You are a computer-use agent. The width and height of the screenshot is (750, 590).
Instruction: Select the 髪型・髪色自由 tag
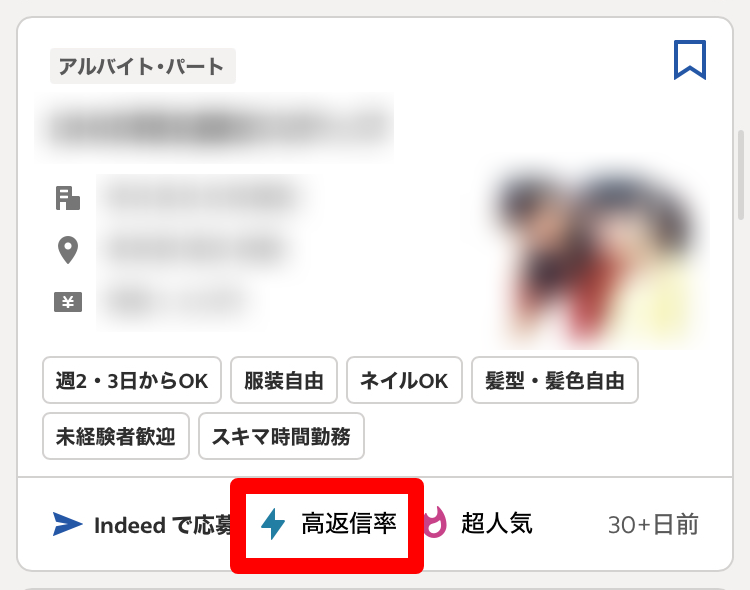point(555,380)
